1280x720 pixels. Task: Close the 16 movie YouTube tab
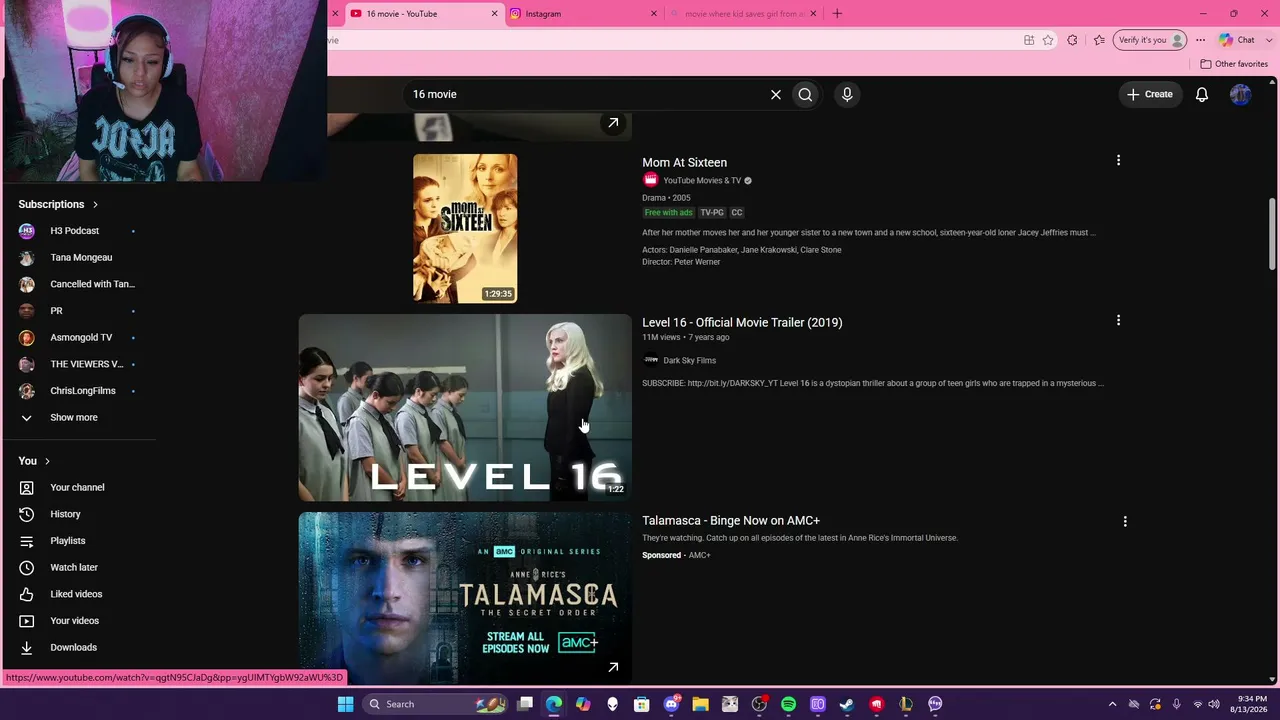[494, 14]
